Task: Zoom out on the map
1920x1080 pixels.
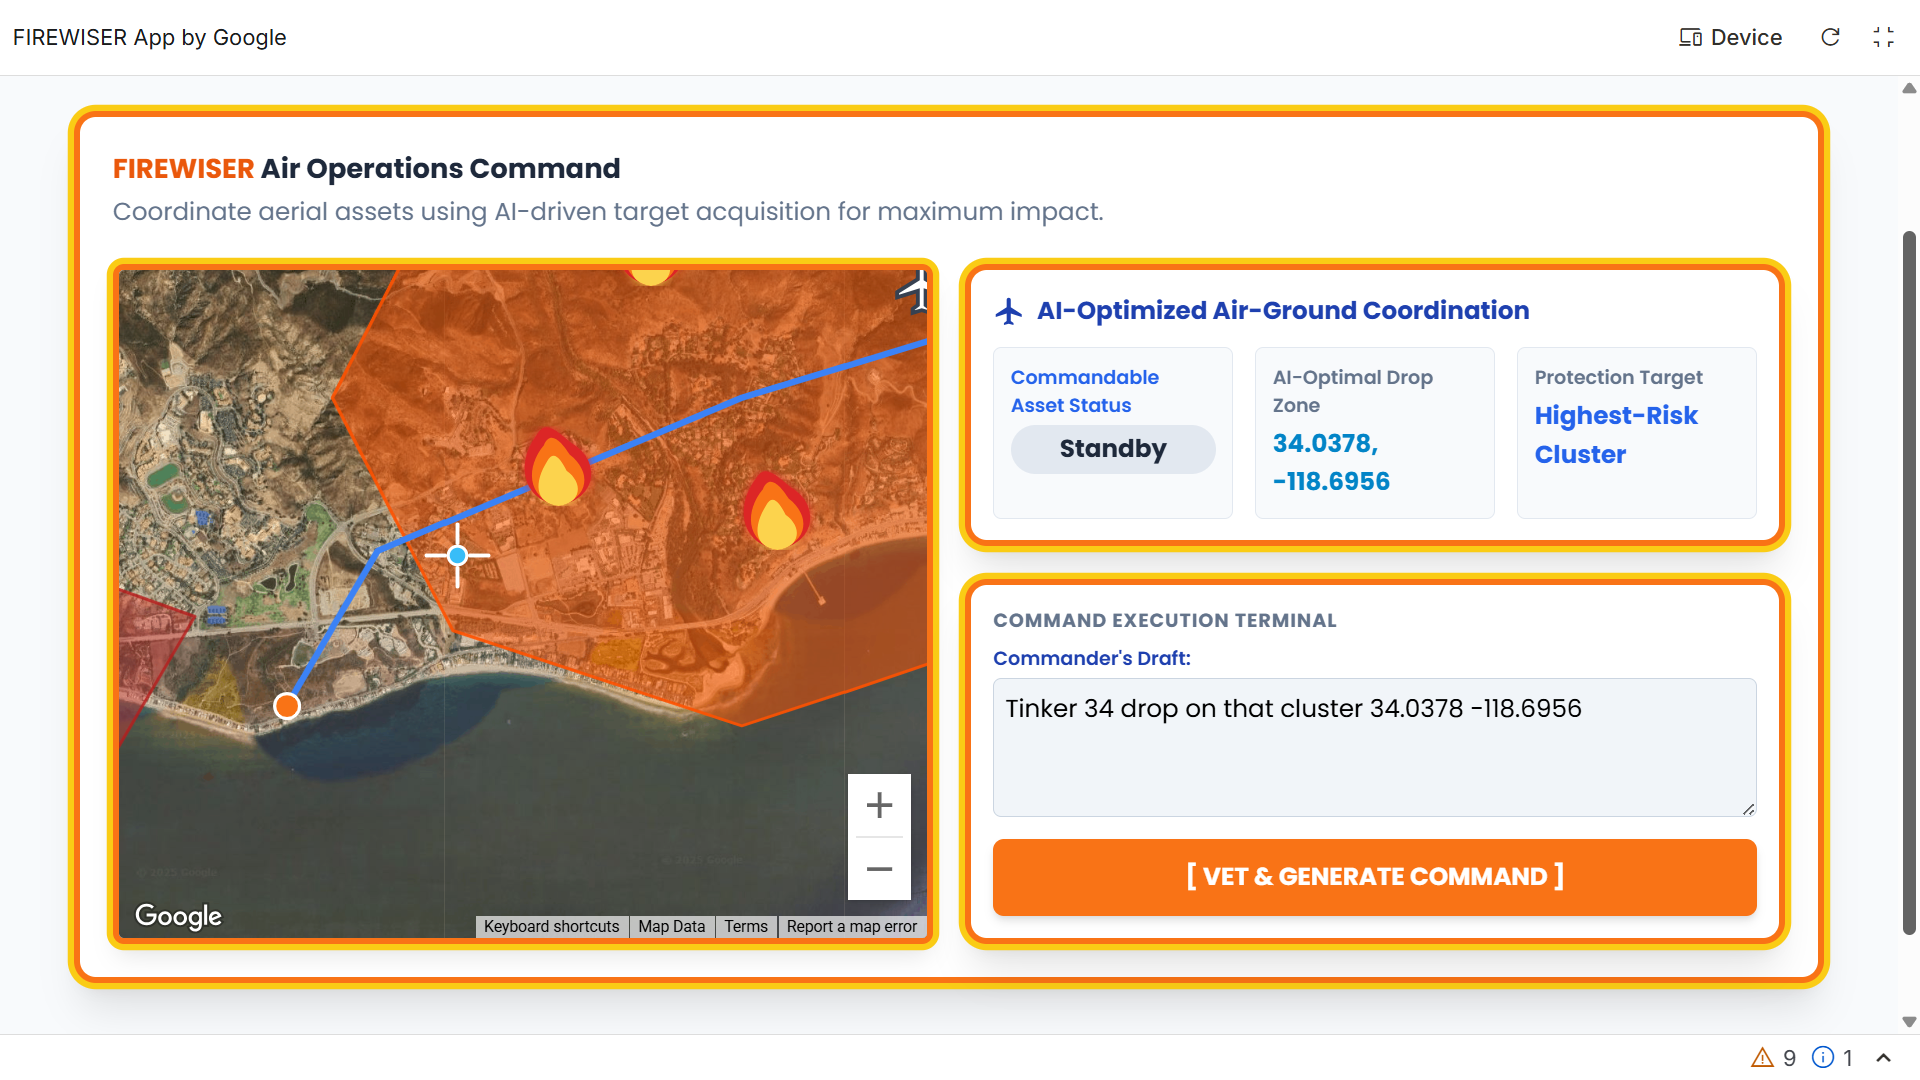Action: click(x=879, y=869)
